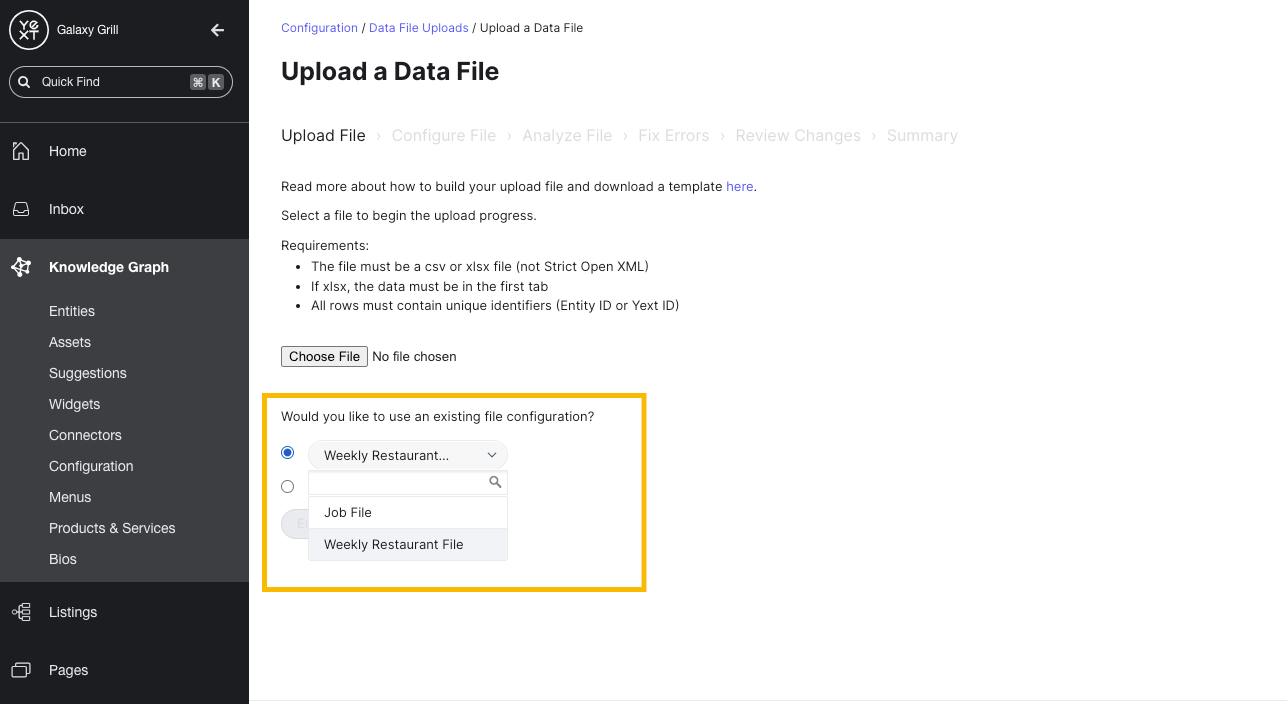Collapse the Weekly Restaurant dropdown
1287x704 pixels.
(408, 455)
